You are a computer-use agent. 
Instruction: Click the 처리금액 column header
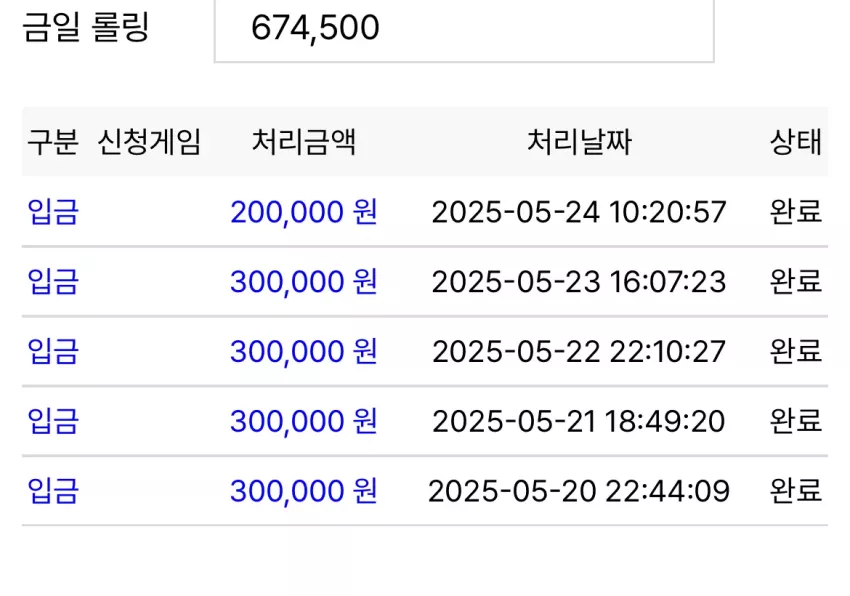coord(304,143)
